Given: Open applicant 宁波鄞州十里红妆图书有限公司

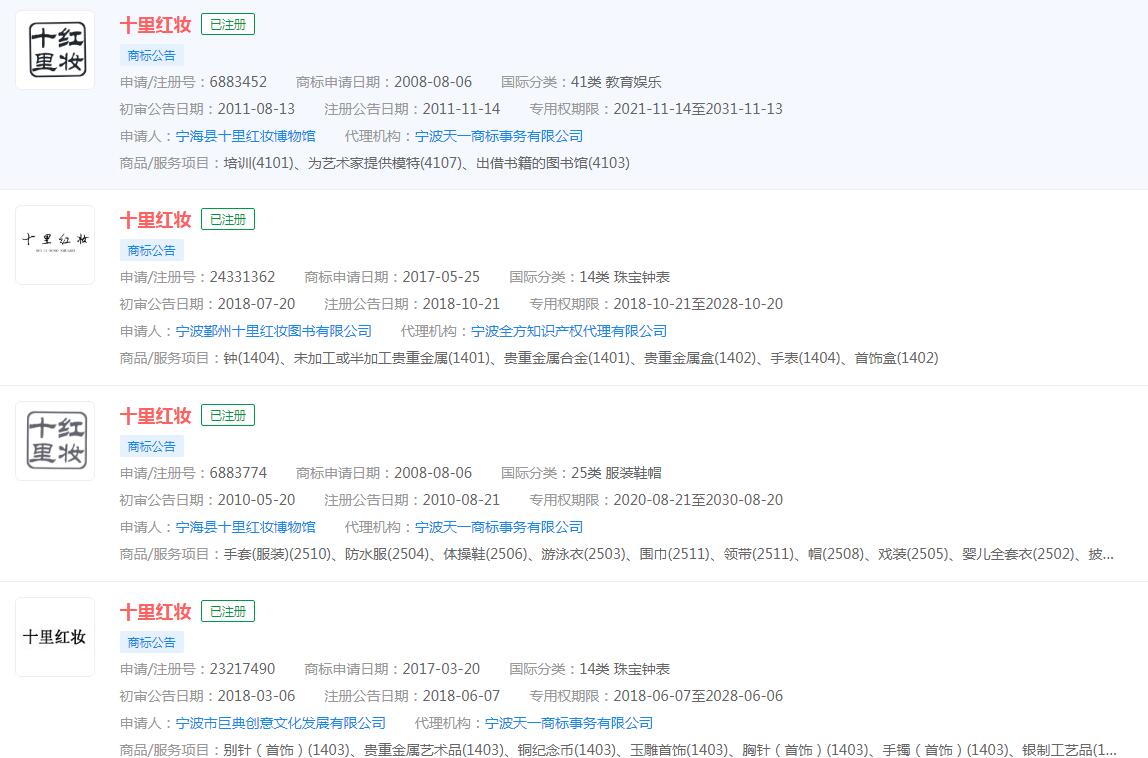Looking at the screenshot, I should (x=274, y=331).
